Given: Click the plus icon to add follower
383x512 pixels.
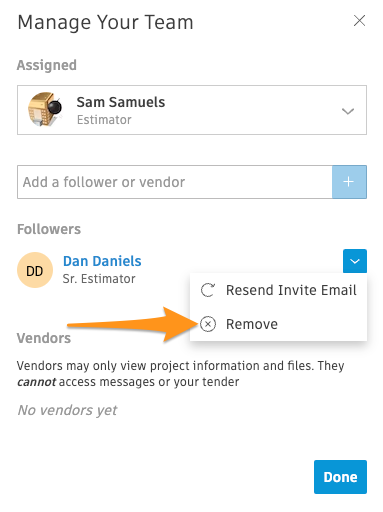Looking at the screenshot, I should 349,182.
